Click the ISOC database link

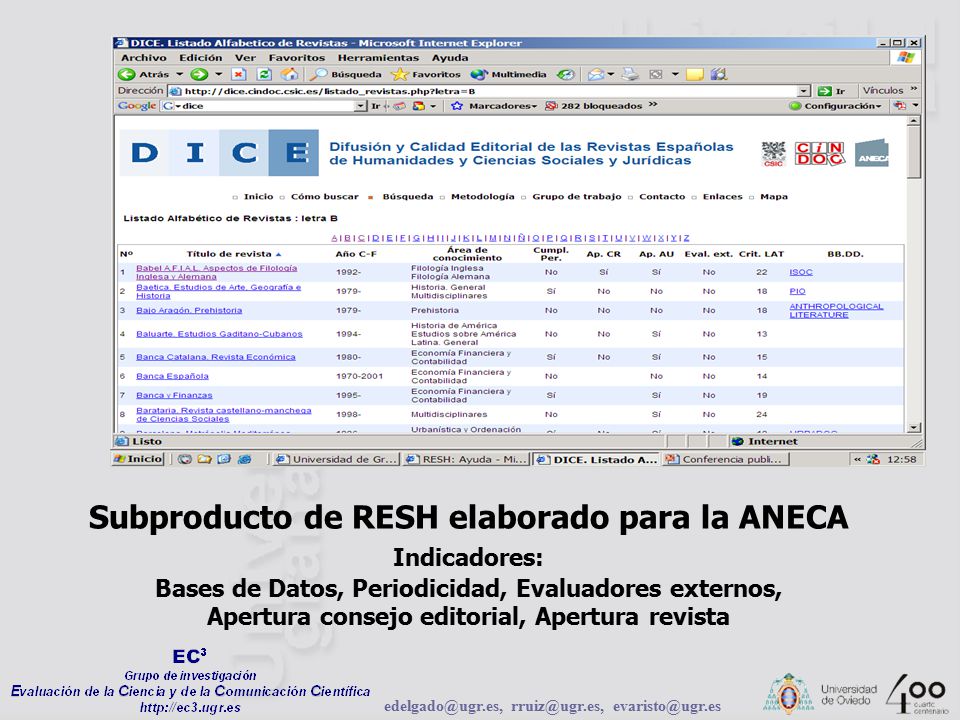click(x=801, y=272)
